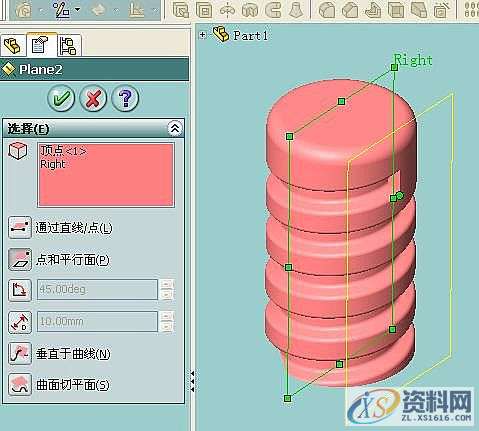Click the 45.00deg angle field

tap(97, 289)
